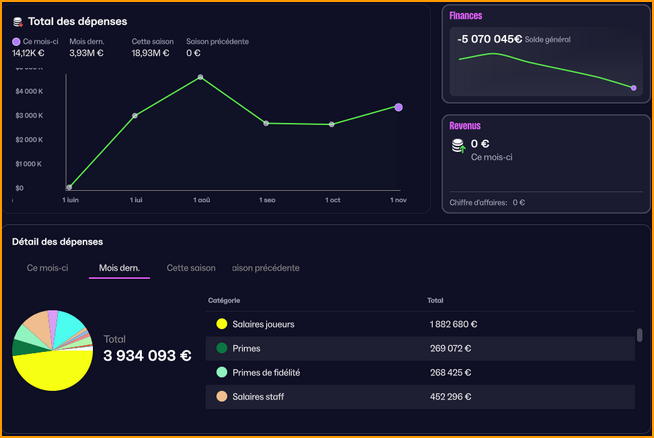
Task: Click the Revenus coins icon
Action: click(458, 146)
